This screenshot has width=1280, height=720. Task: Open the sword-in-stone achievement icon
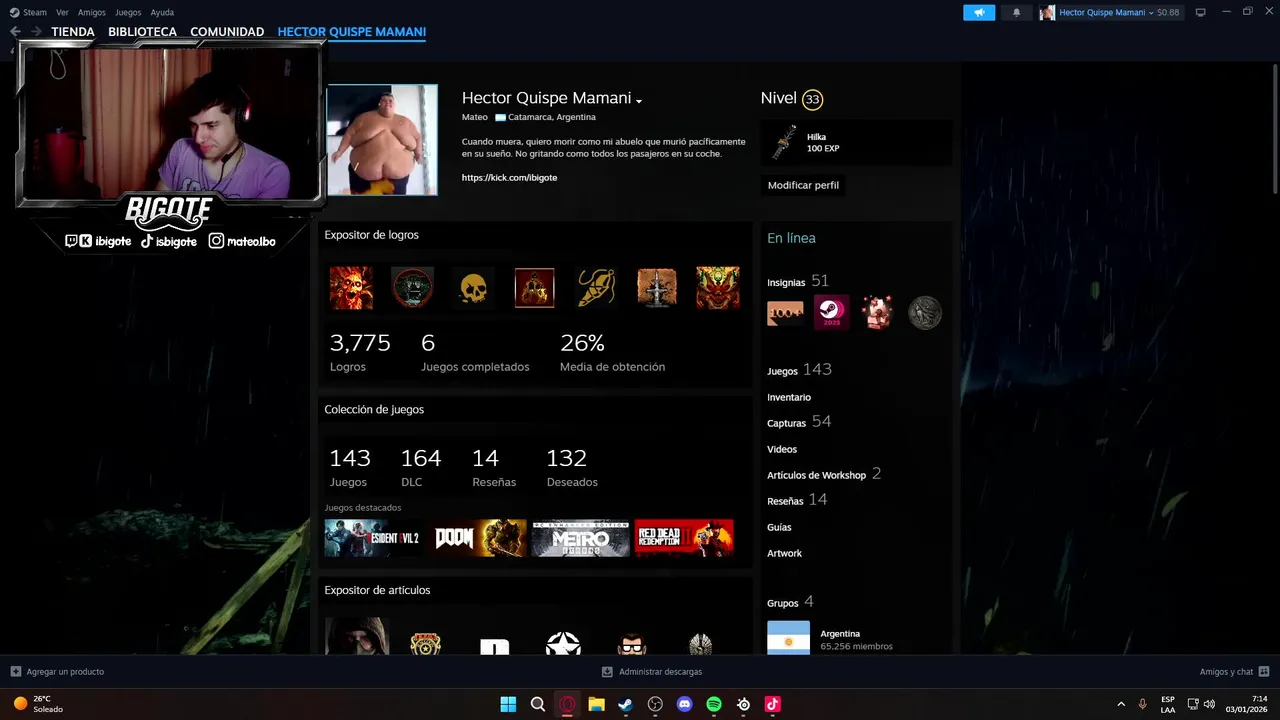(x=657, y=288)
